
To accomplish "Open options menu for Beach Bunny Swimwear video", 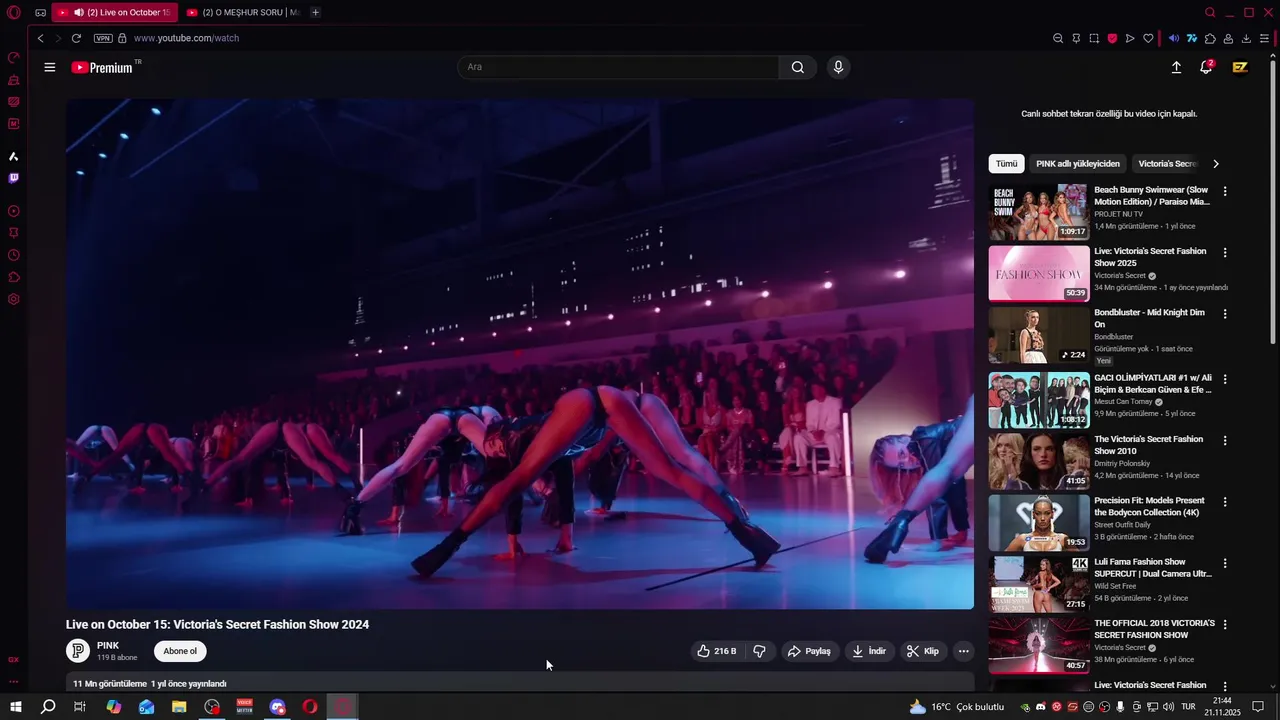I will click(1225, 191).
